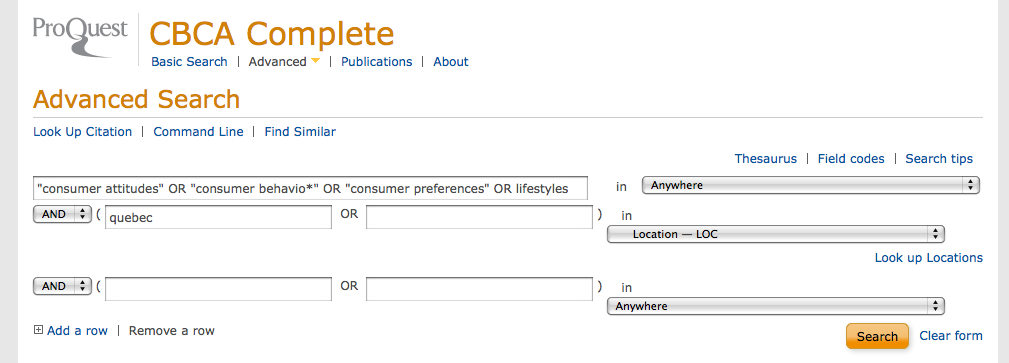1009x363 pixels.
Task: Open the bottom row Anywhere dropdown
Action: click(x=775, y=306)
